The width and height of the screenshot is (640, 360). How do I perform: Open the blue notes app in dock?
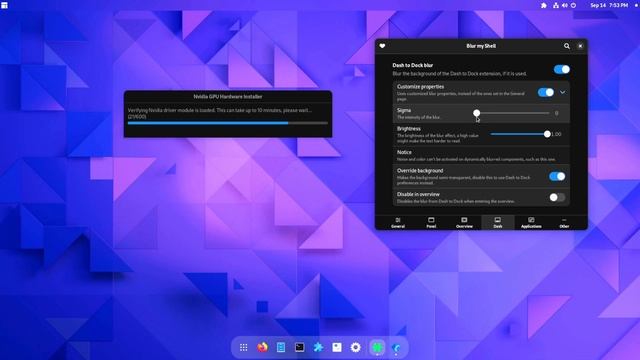pyautogui.click(x=281, y=347)
